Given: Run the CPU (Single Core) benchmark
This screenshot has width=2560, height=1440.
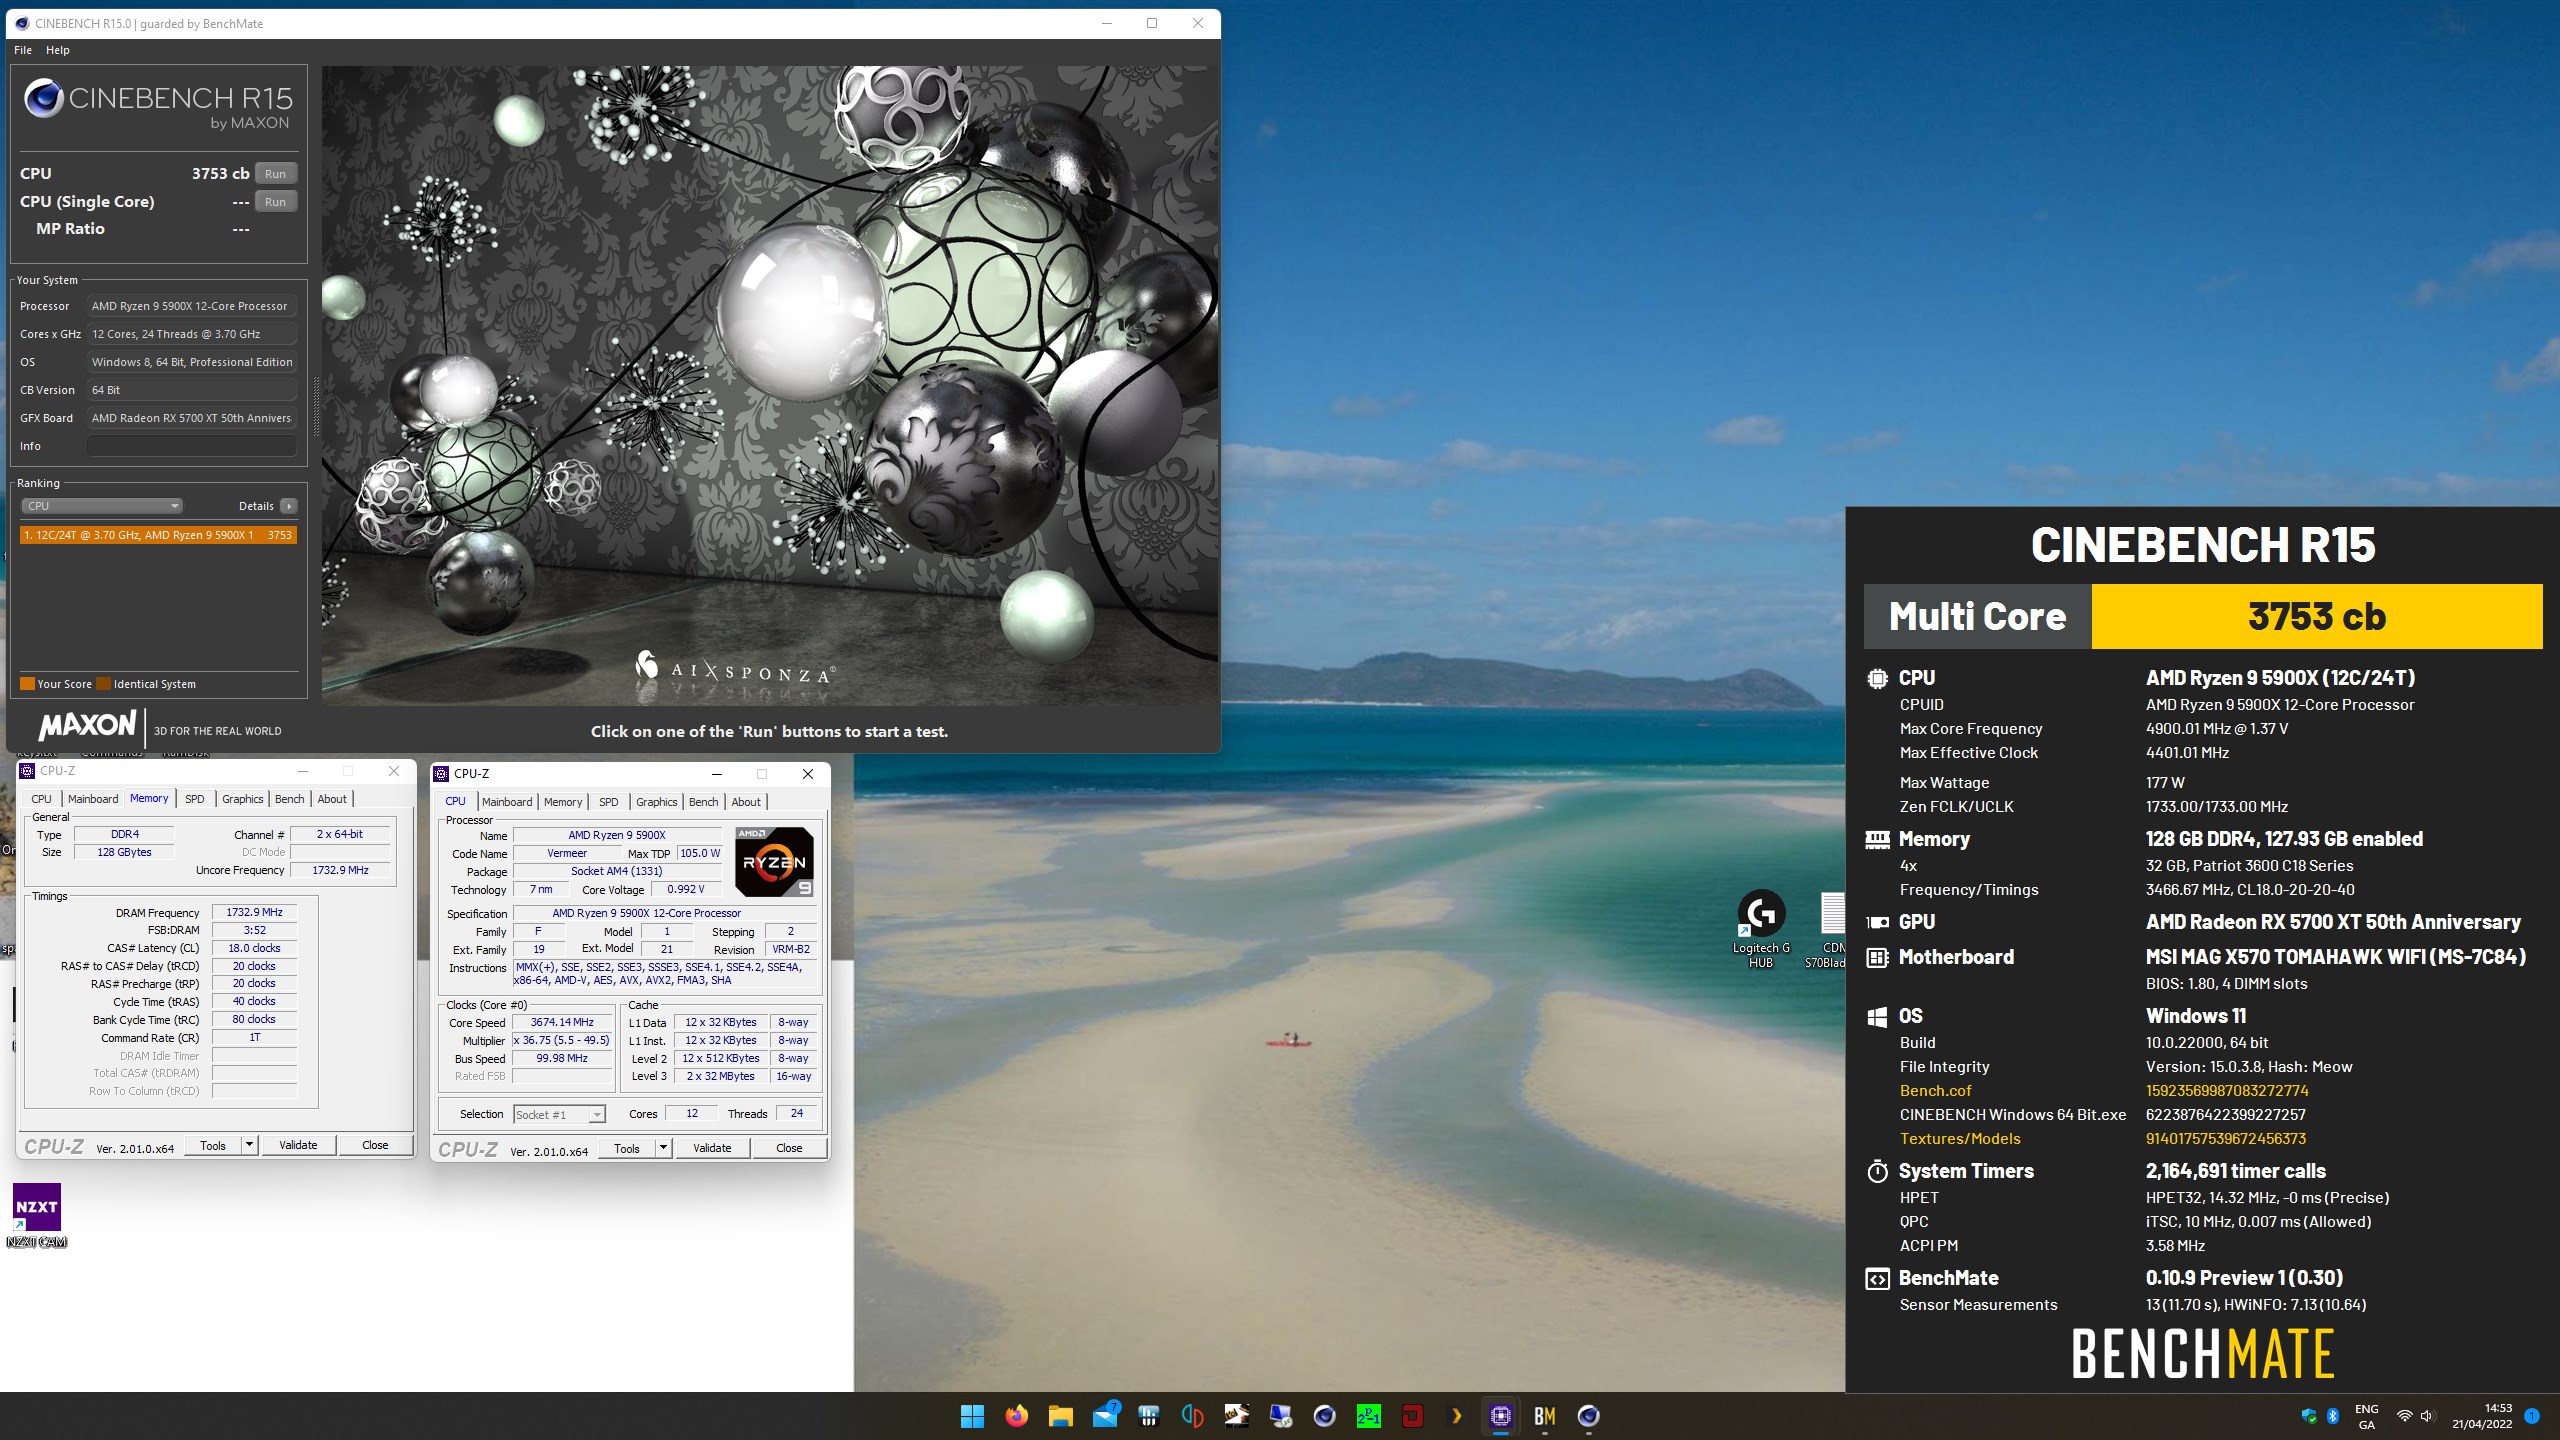Looking at the screenshot, I should 276,202.
